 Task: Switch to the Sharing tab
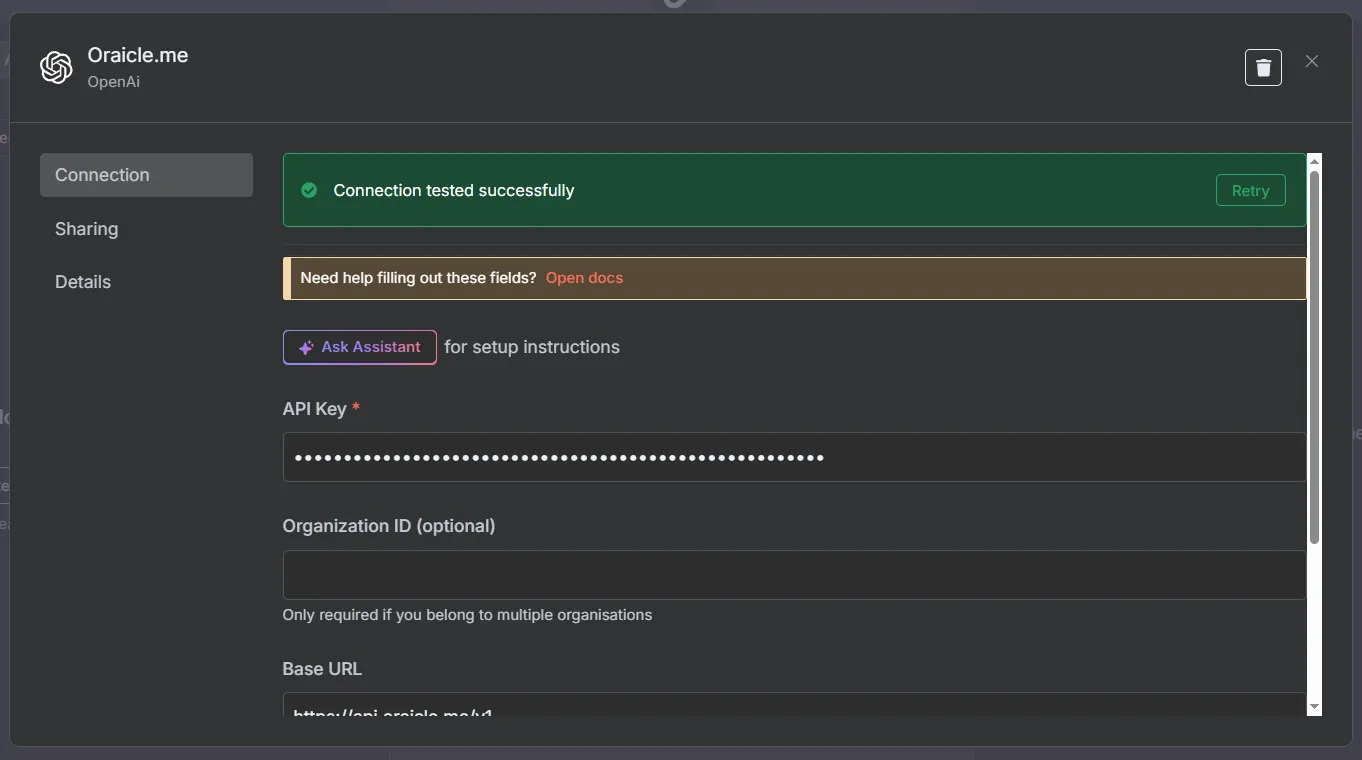[x=87, y=229]
